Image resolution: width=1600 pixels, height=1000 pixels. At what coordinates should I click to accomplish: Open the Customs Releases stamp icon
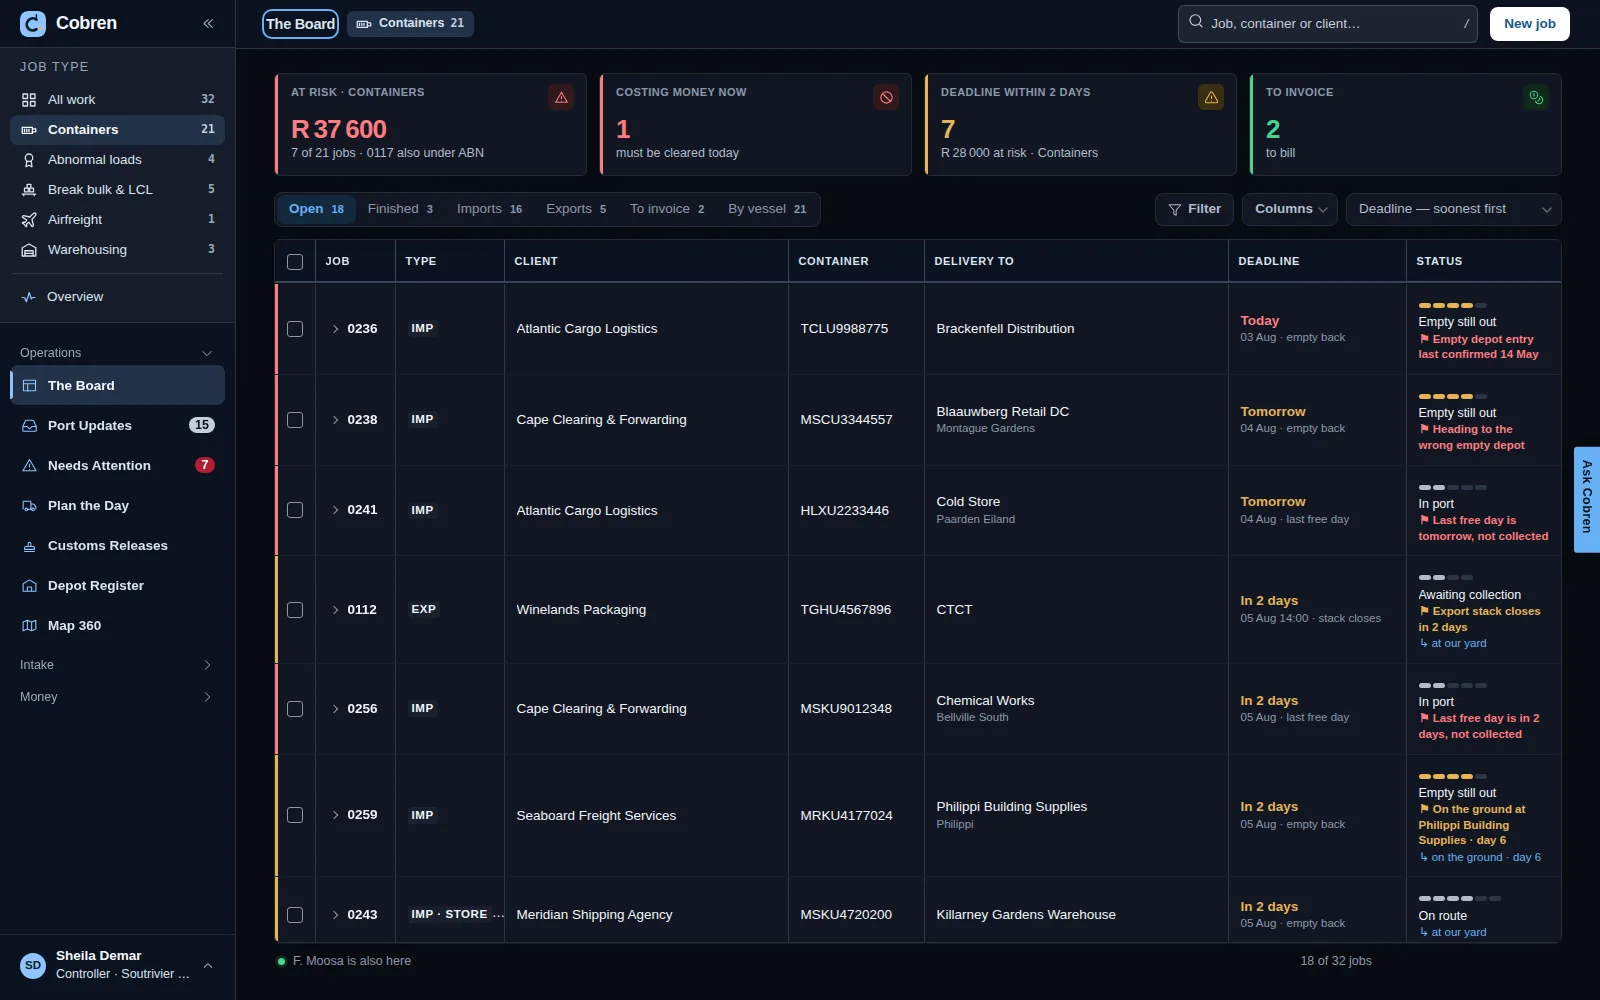point(29,546)
